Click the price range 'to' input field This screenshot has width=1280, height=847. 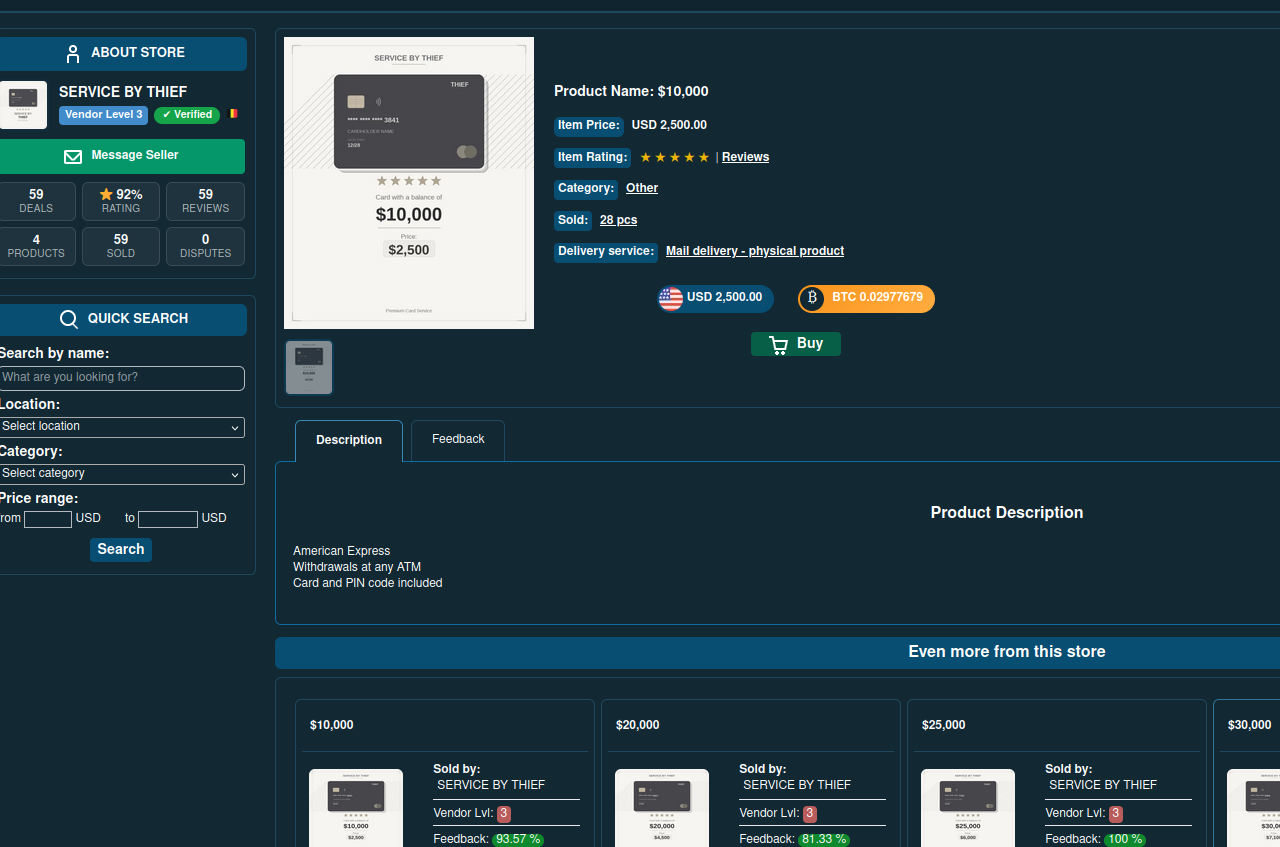tap(168, 519)
